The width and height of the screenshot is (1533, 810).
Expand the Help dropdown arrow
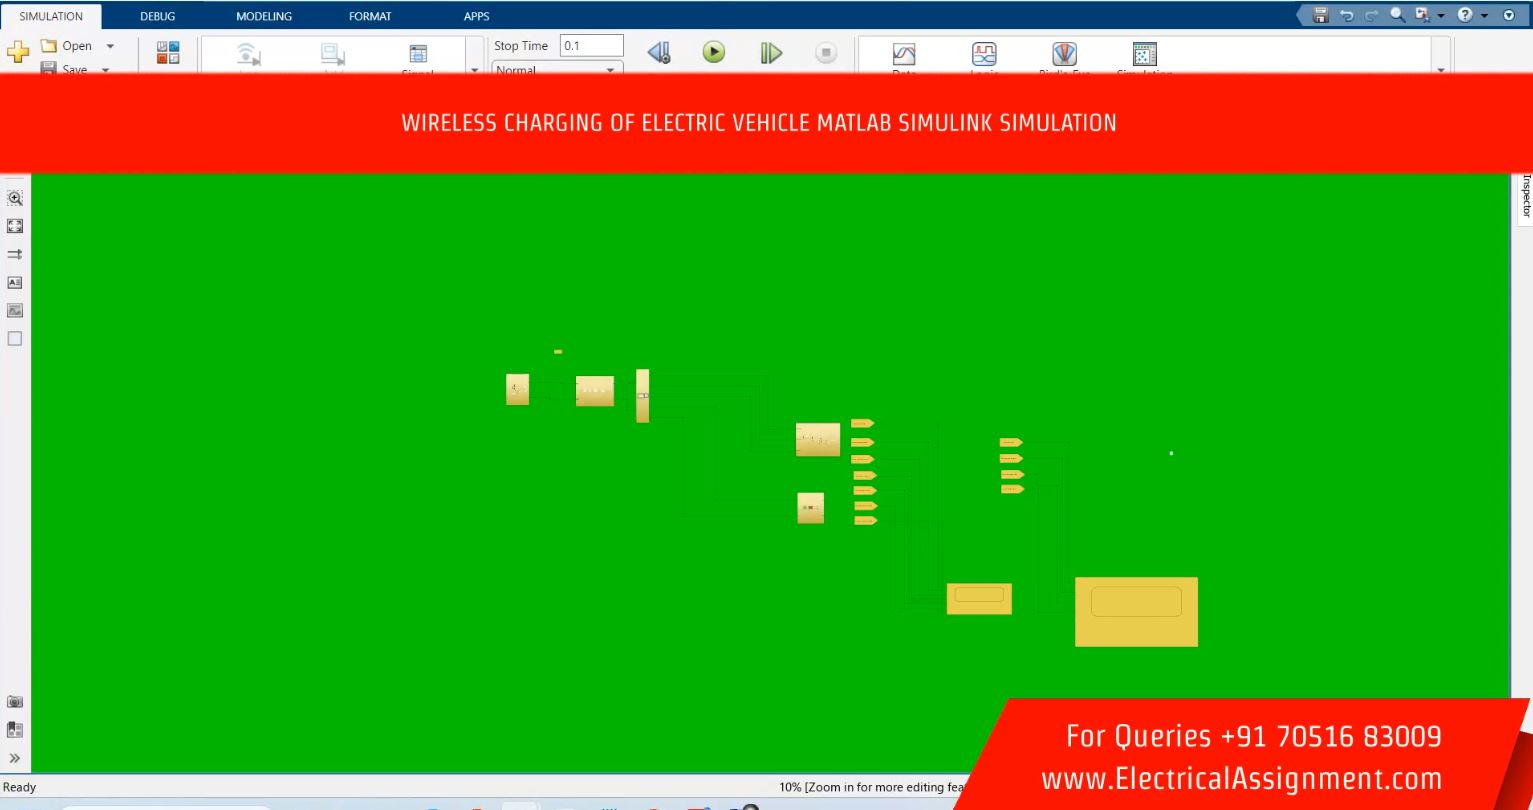click(1485, 15)
